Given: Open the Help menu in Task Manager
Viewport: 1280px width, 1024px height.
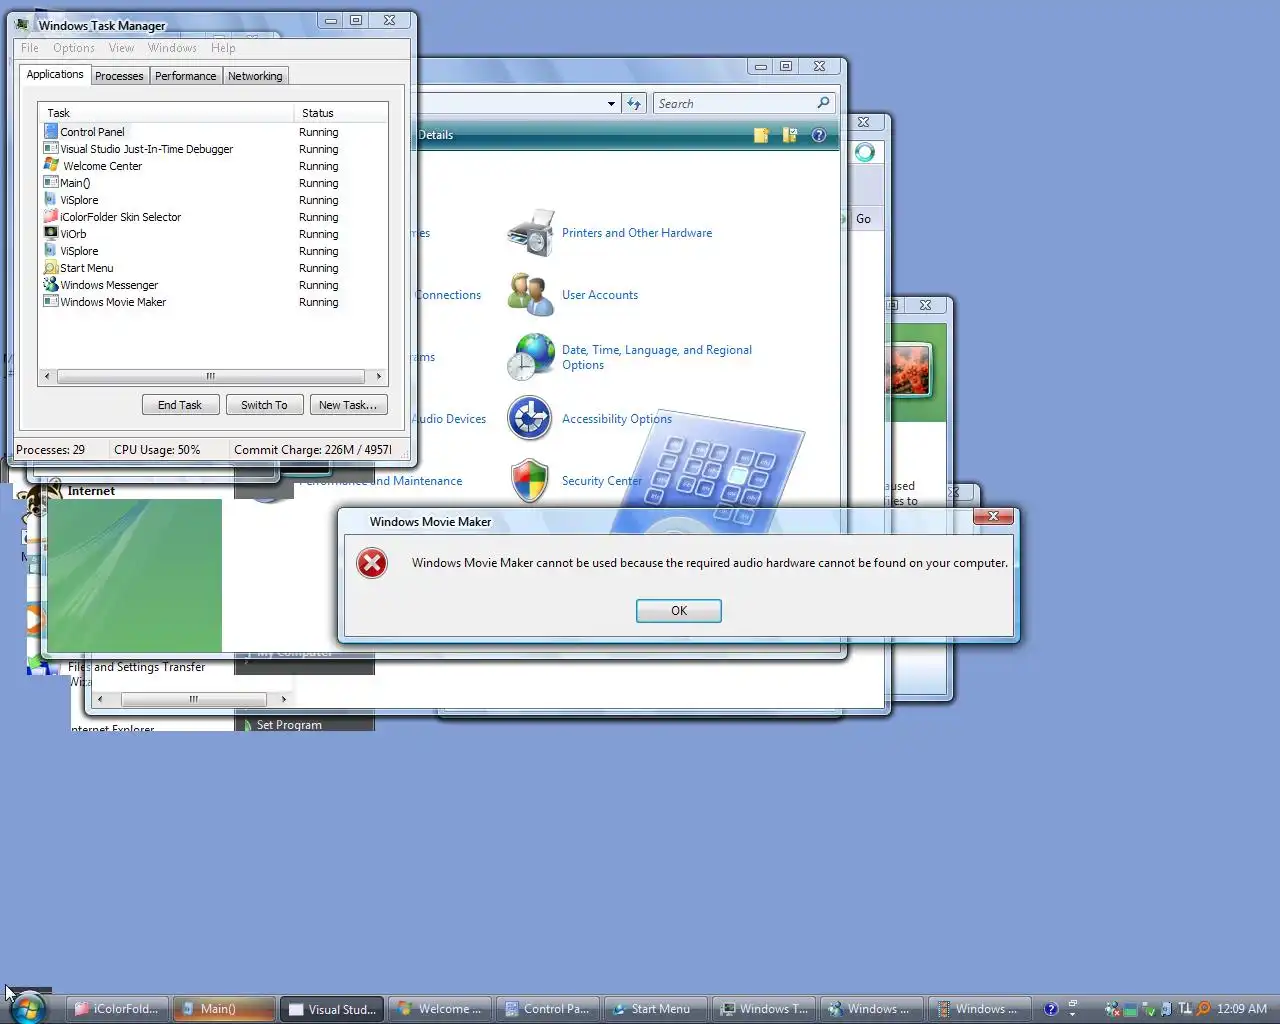Looking at the screenshot, I should [223, 48].
